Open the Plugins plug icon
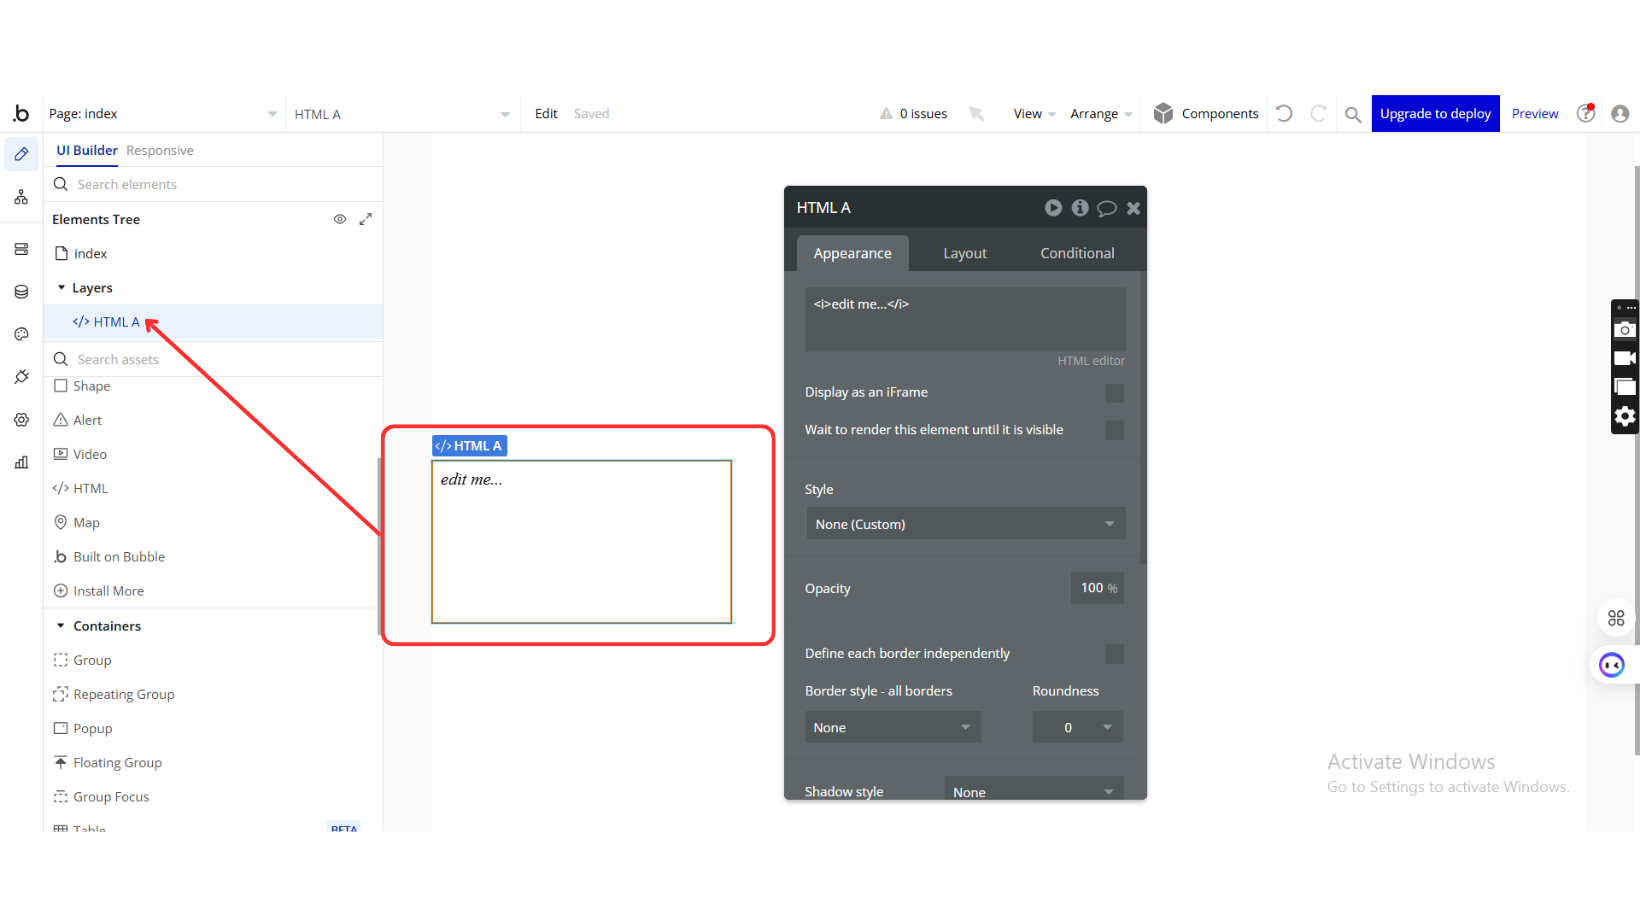Screen dimensions: 1640x924 (21, 377)
